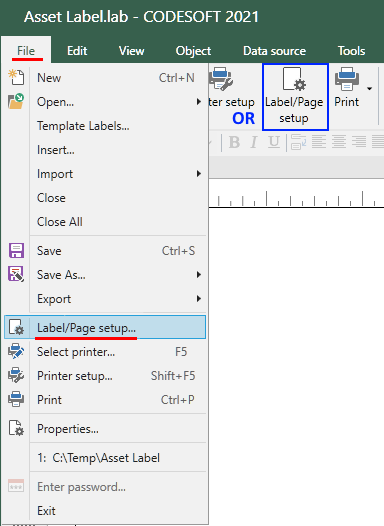Toggle Bold text formatting

point(234,142)
